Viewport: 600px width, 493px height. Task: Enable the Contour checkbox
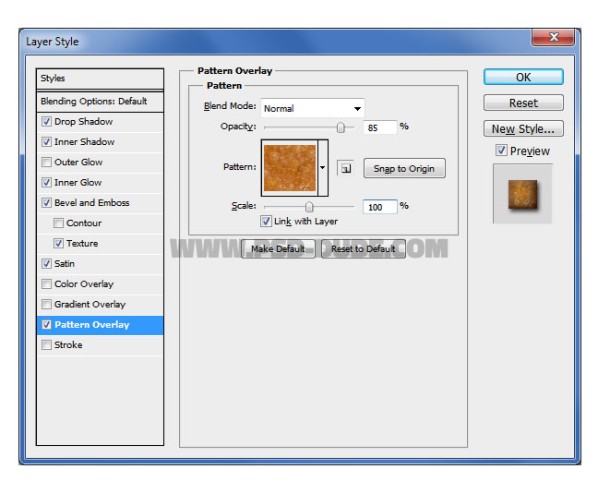[x=58, y=223]
